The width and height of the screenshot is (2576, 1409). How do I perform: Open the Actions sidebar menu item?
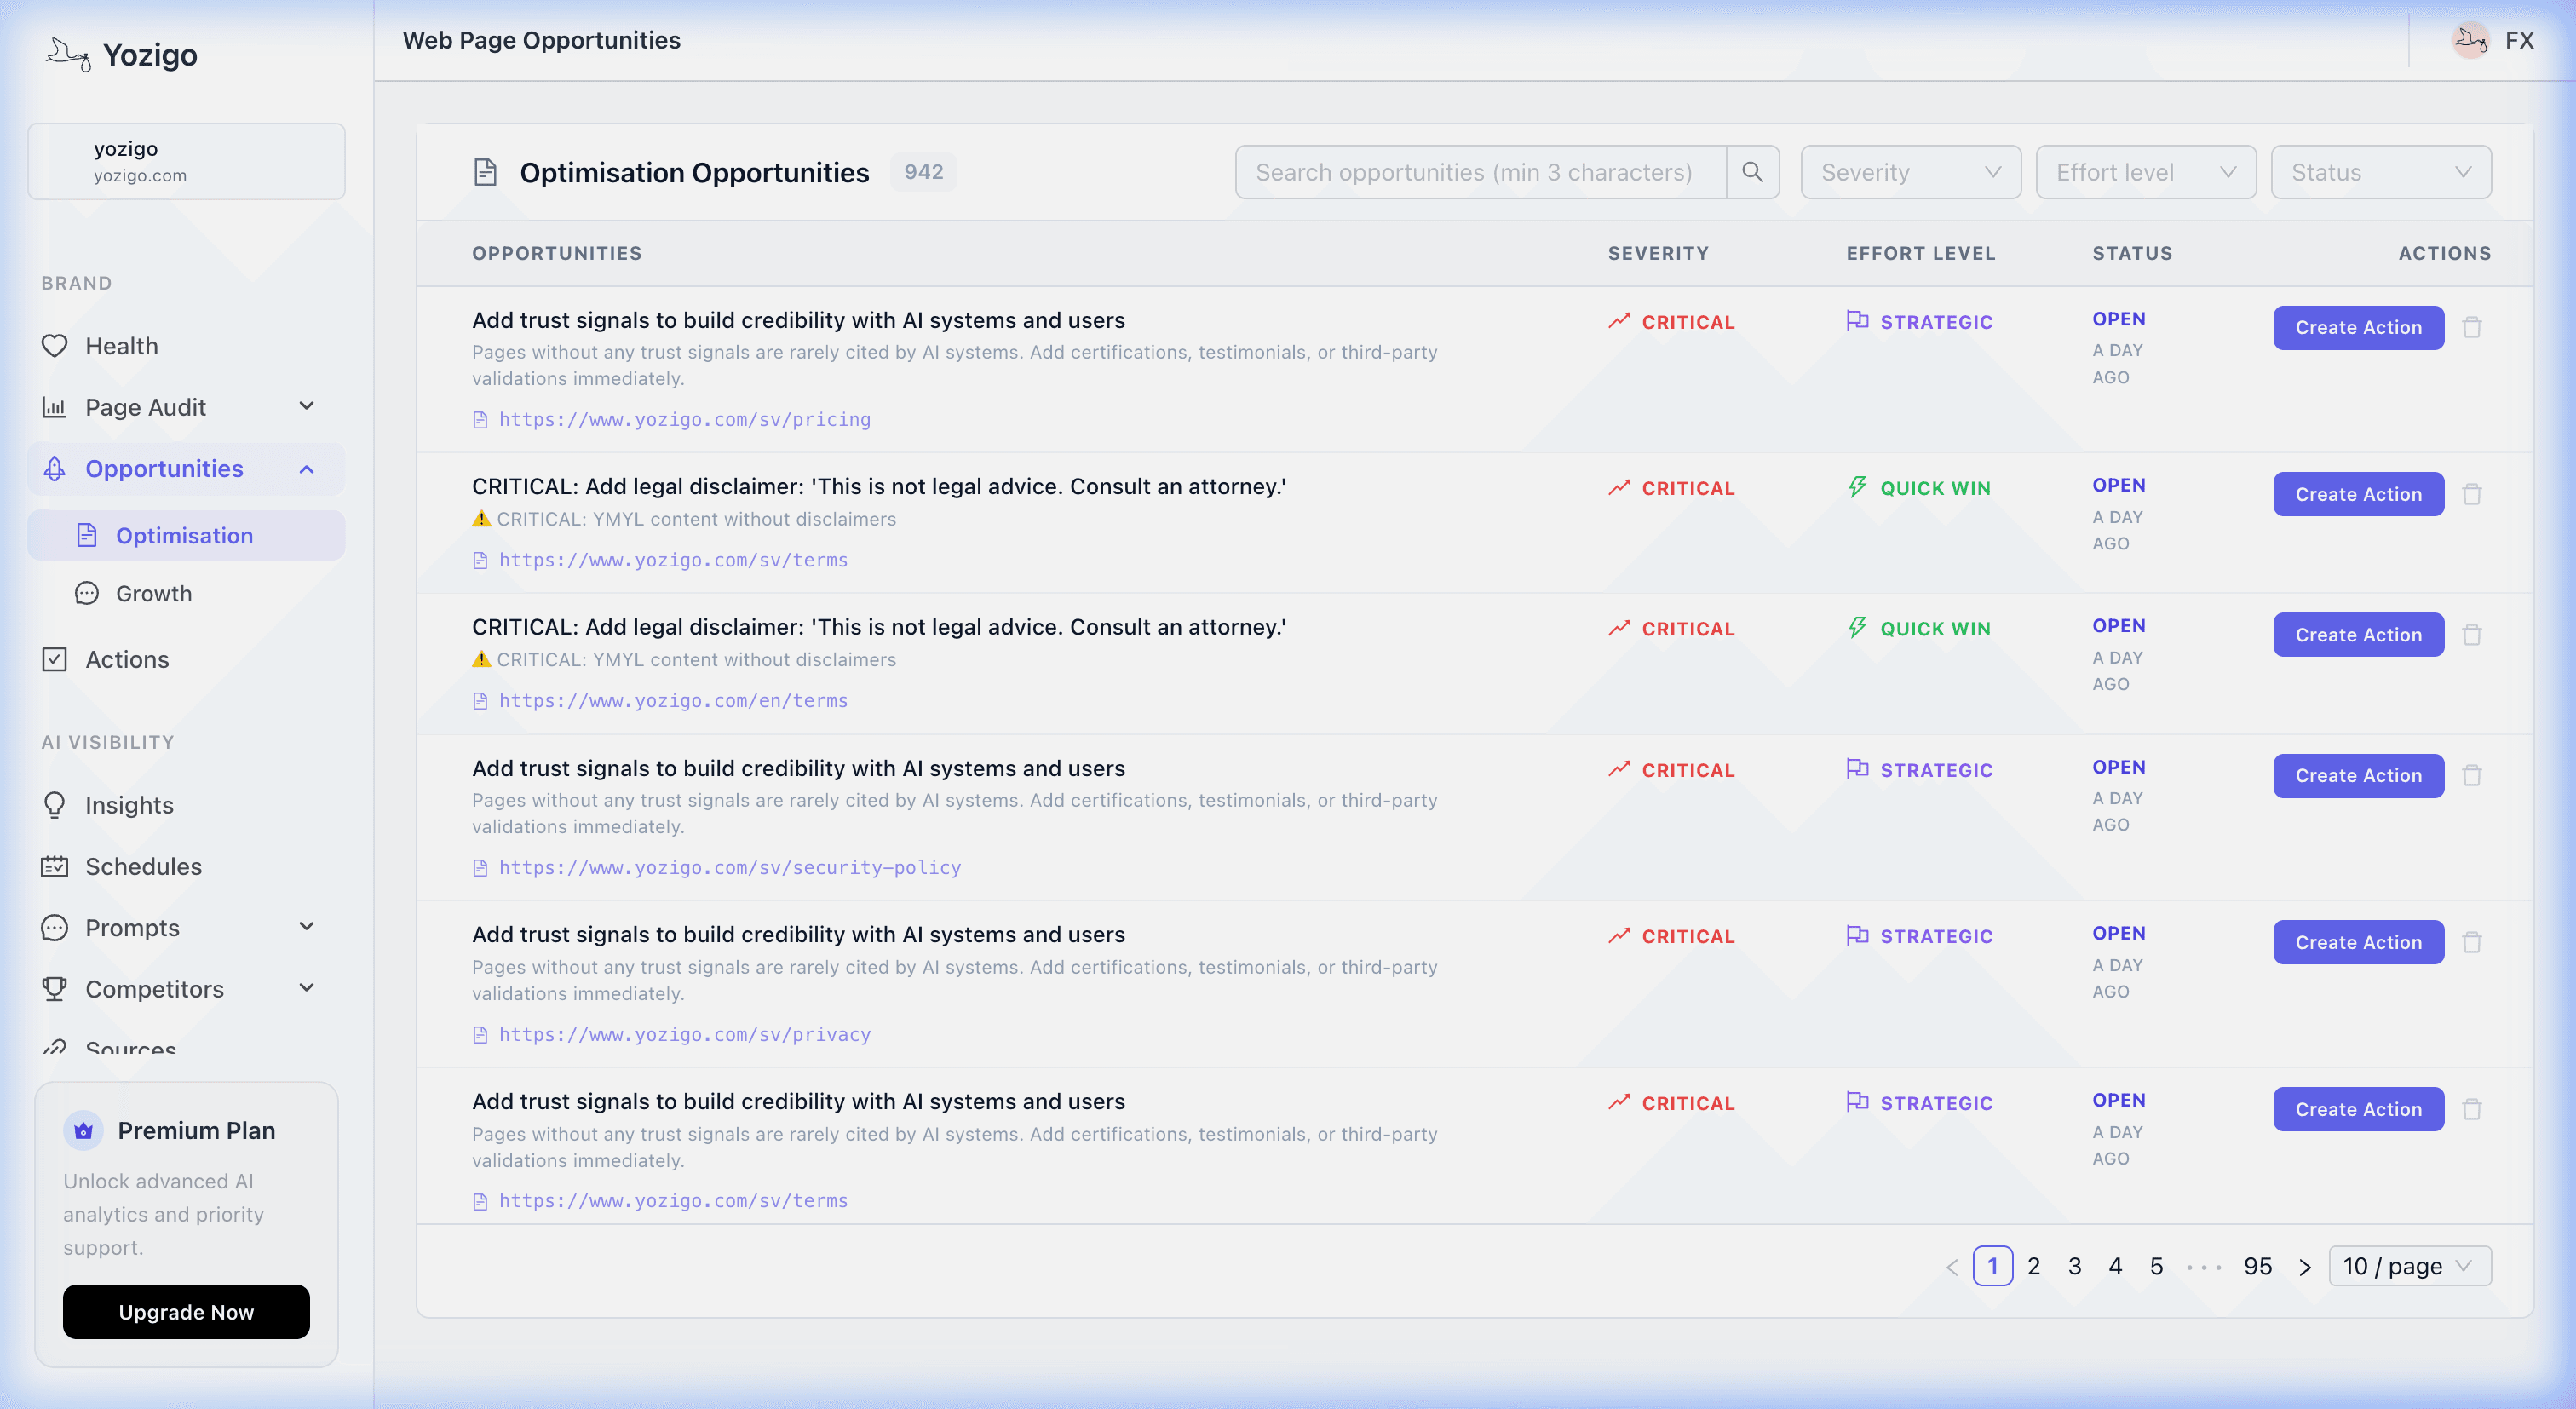tap(127, 660)
